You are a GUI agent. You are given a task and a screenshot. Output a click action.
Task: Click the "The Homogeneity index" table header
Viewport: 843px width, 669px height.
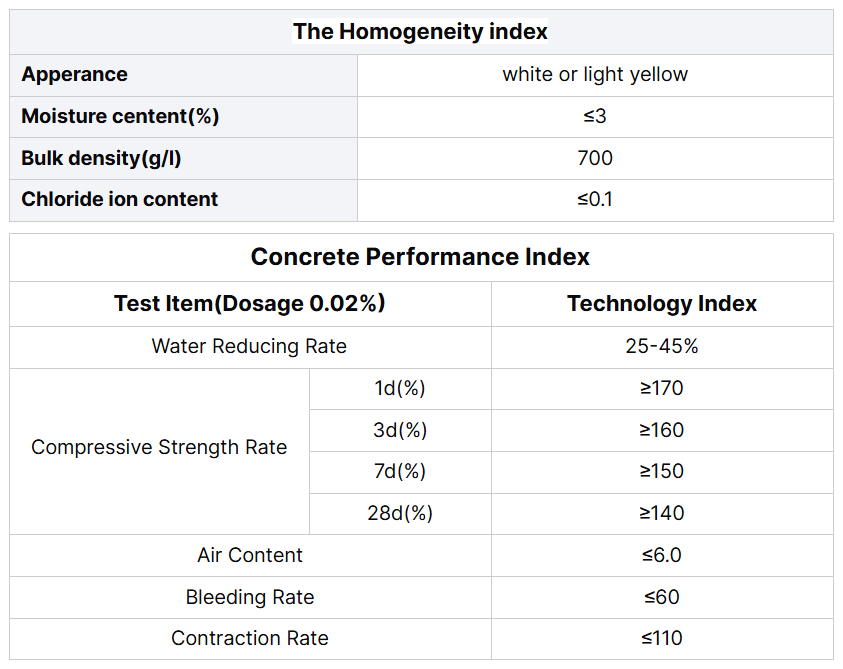(420, 32)
